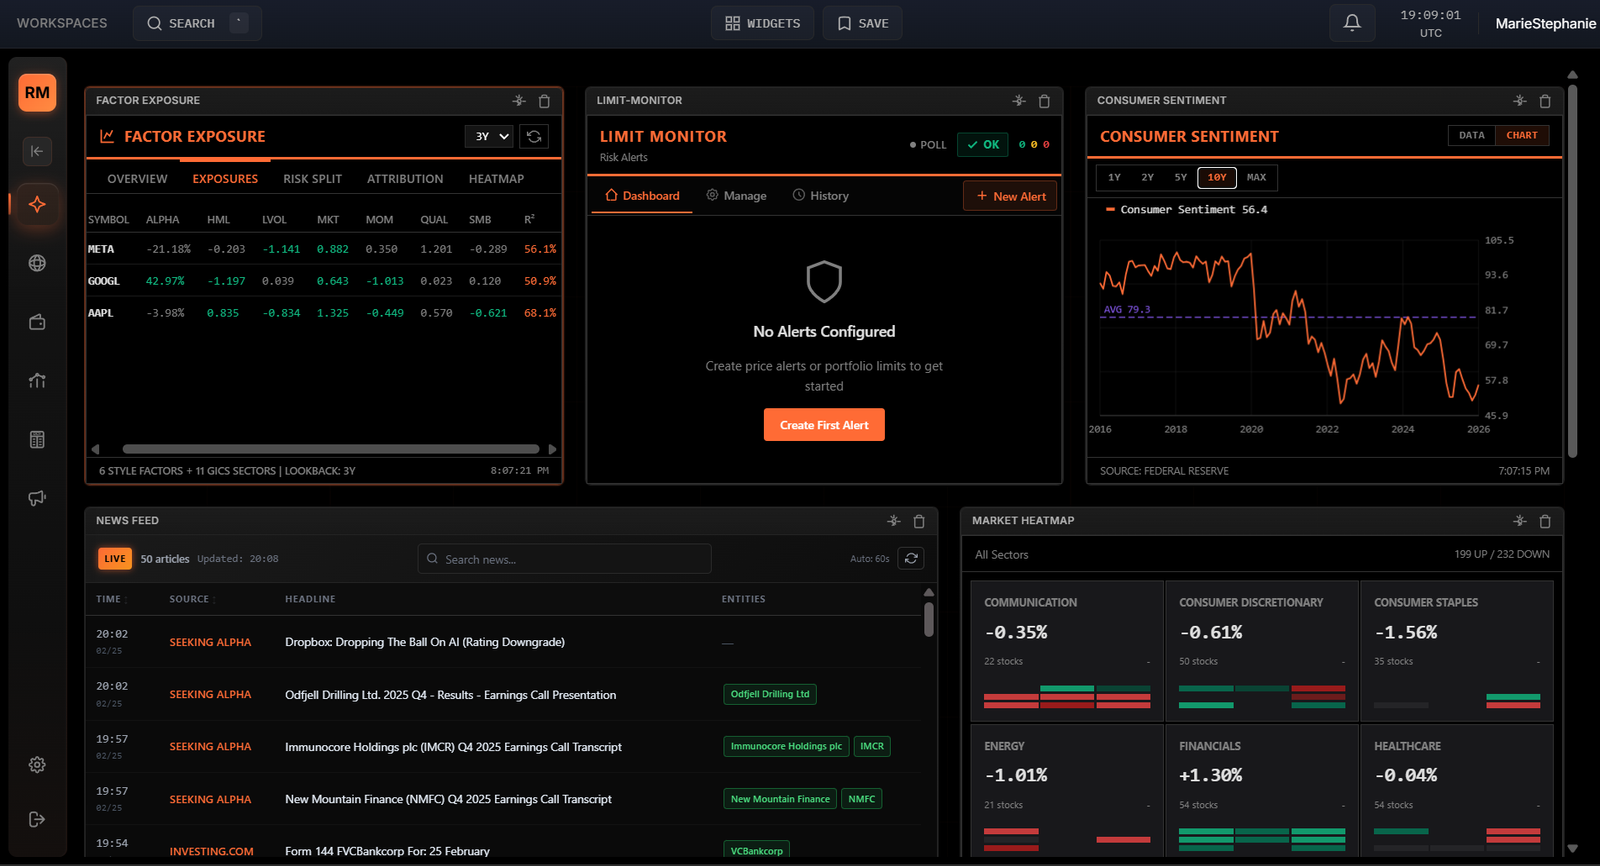The height and width of the screenshot is (866, 1600).
Task: Click the megaphone icon in sidebar
Action: pos(37,498)
